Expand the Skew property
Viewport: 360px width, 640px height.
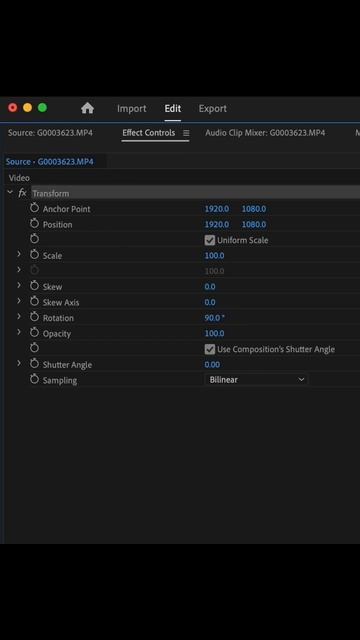[19, 285]
